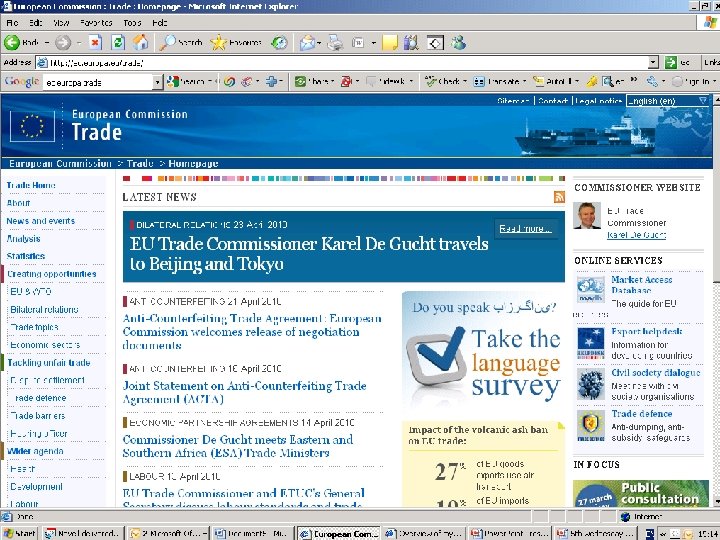Expand the address bar dropdown arrow

click(653, 62)
